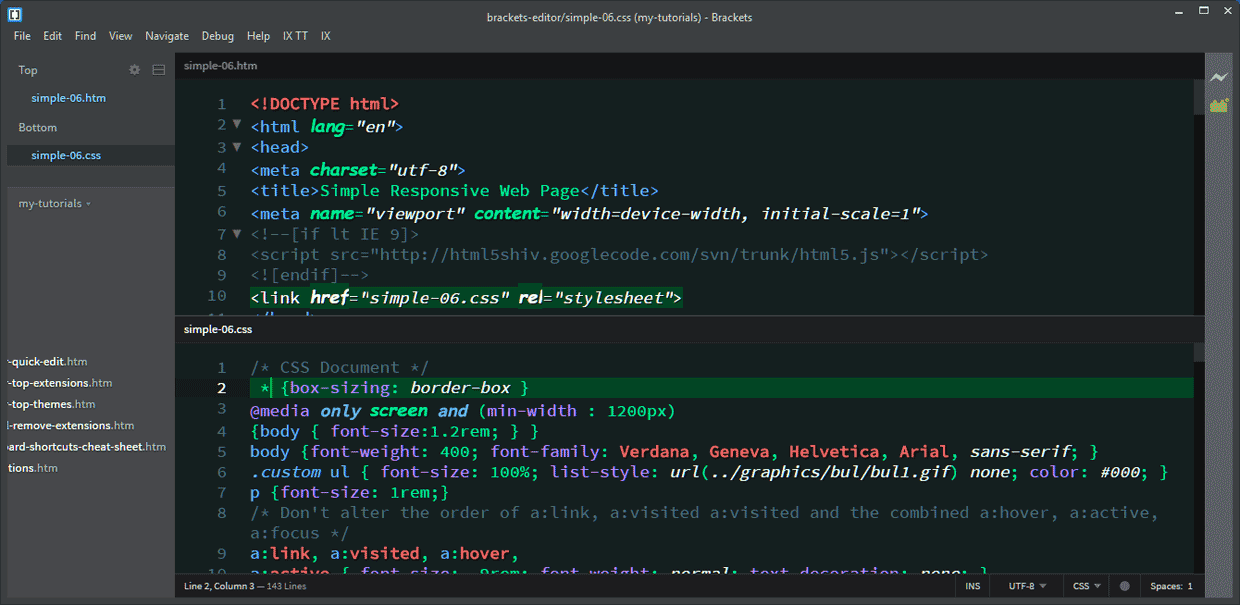Click the simple-06.htm pane header
The width and height of the screenshot is (1240, 605).
pos(221,66)
